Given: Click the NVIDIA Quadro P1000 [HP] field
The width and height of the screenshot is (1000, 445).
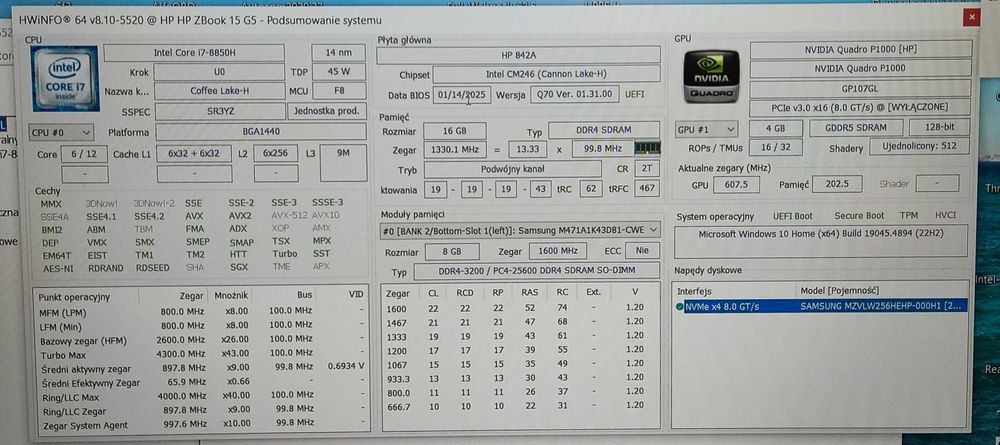Looking at the screenshot, I should point(861,50).
